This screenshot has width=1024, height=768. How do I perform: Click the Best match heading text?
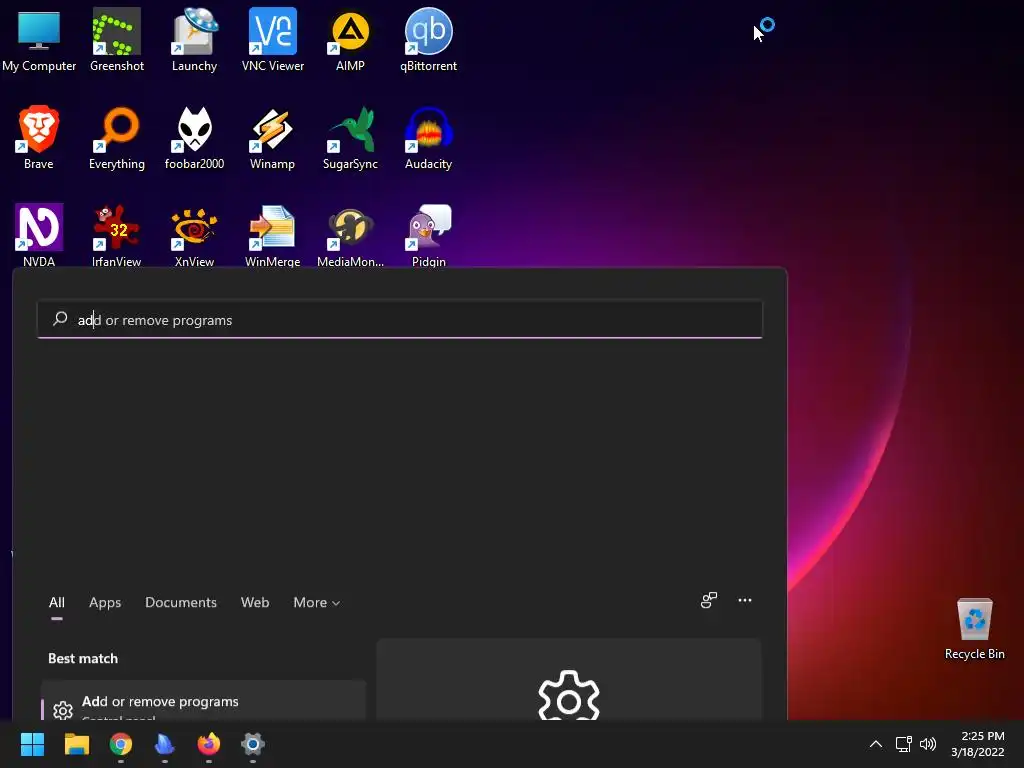click(83, 658)
